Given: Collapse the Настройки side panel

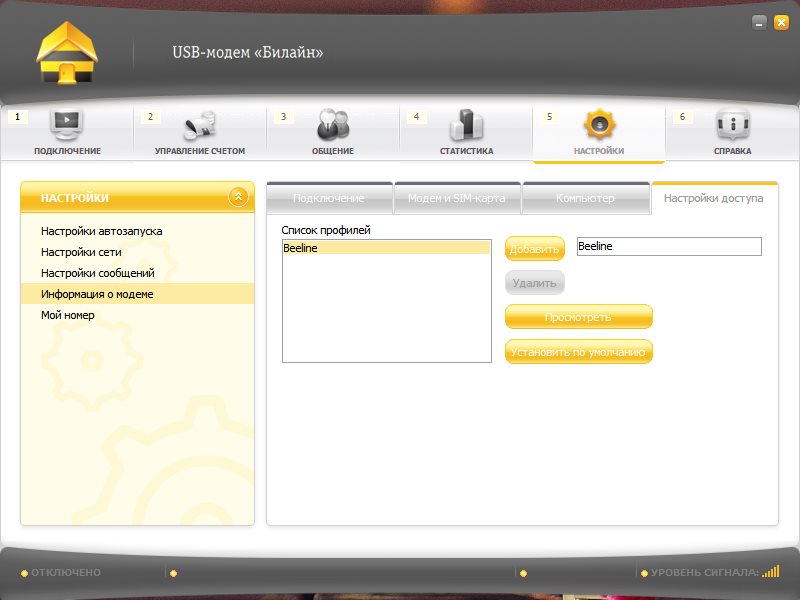Looking at the screenshot, I should (x=238, y=197).
